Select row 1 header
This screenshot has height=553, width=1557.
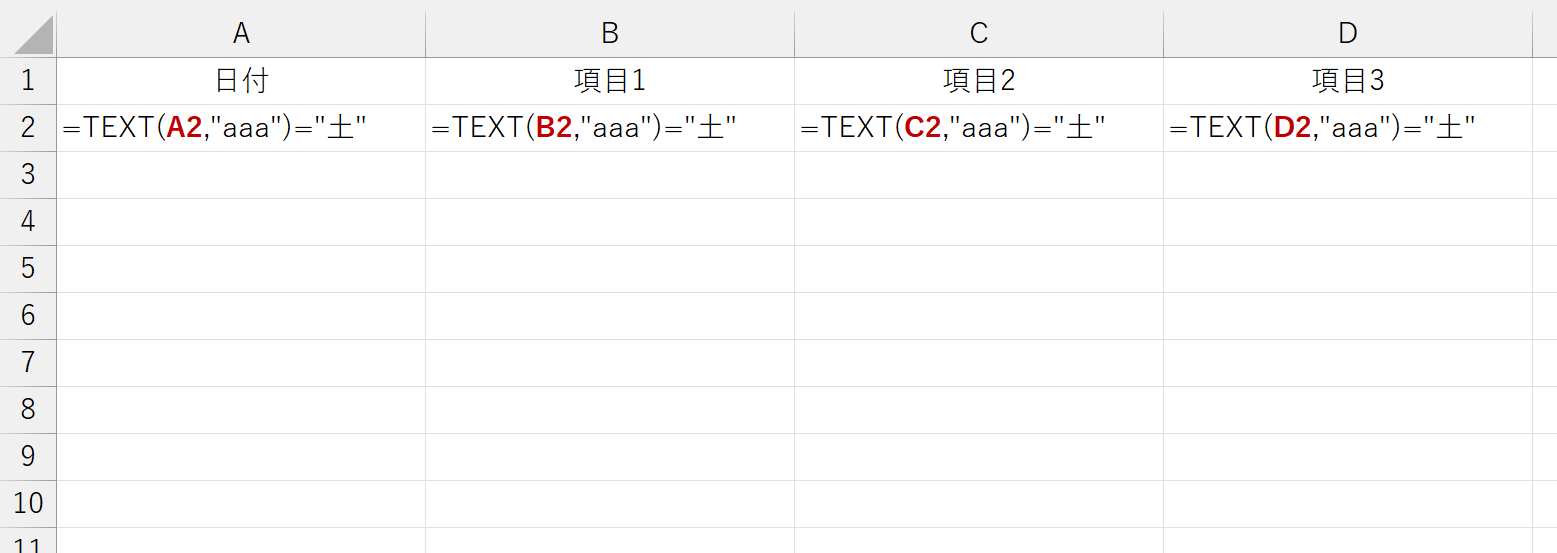[x=28, y=81]
